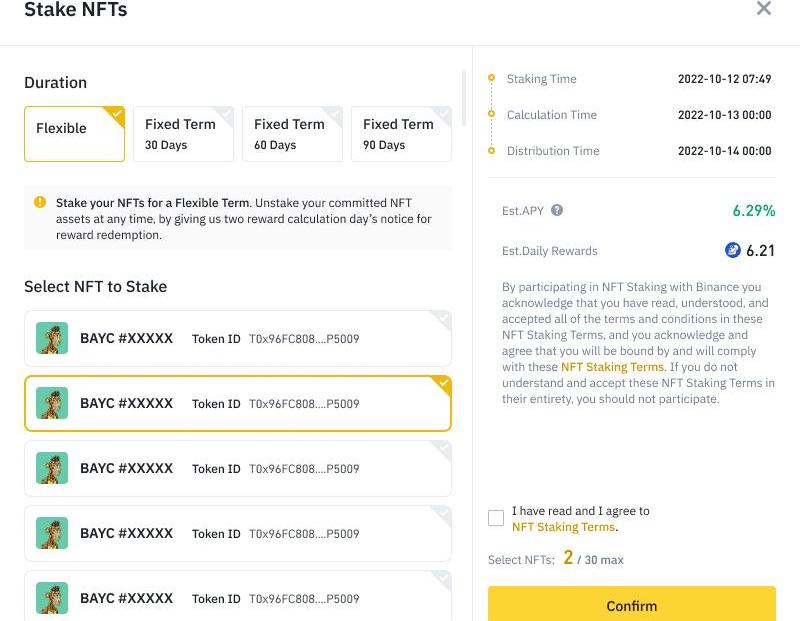800x621 pixels.
Task: Click the yellow Confirm button
Action: pos(632,605)
